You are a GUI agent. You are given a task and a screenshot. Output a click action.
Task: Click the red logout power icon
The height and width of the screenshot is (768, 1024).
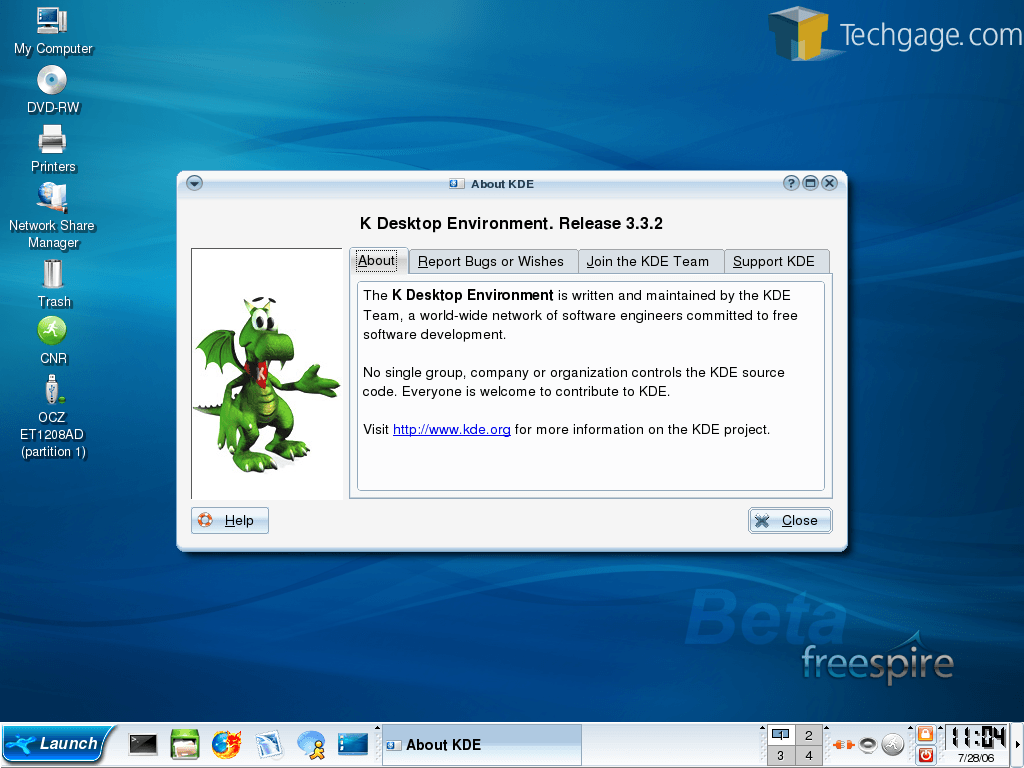pos(925,755)
